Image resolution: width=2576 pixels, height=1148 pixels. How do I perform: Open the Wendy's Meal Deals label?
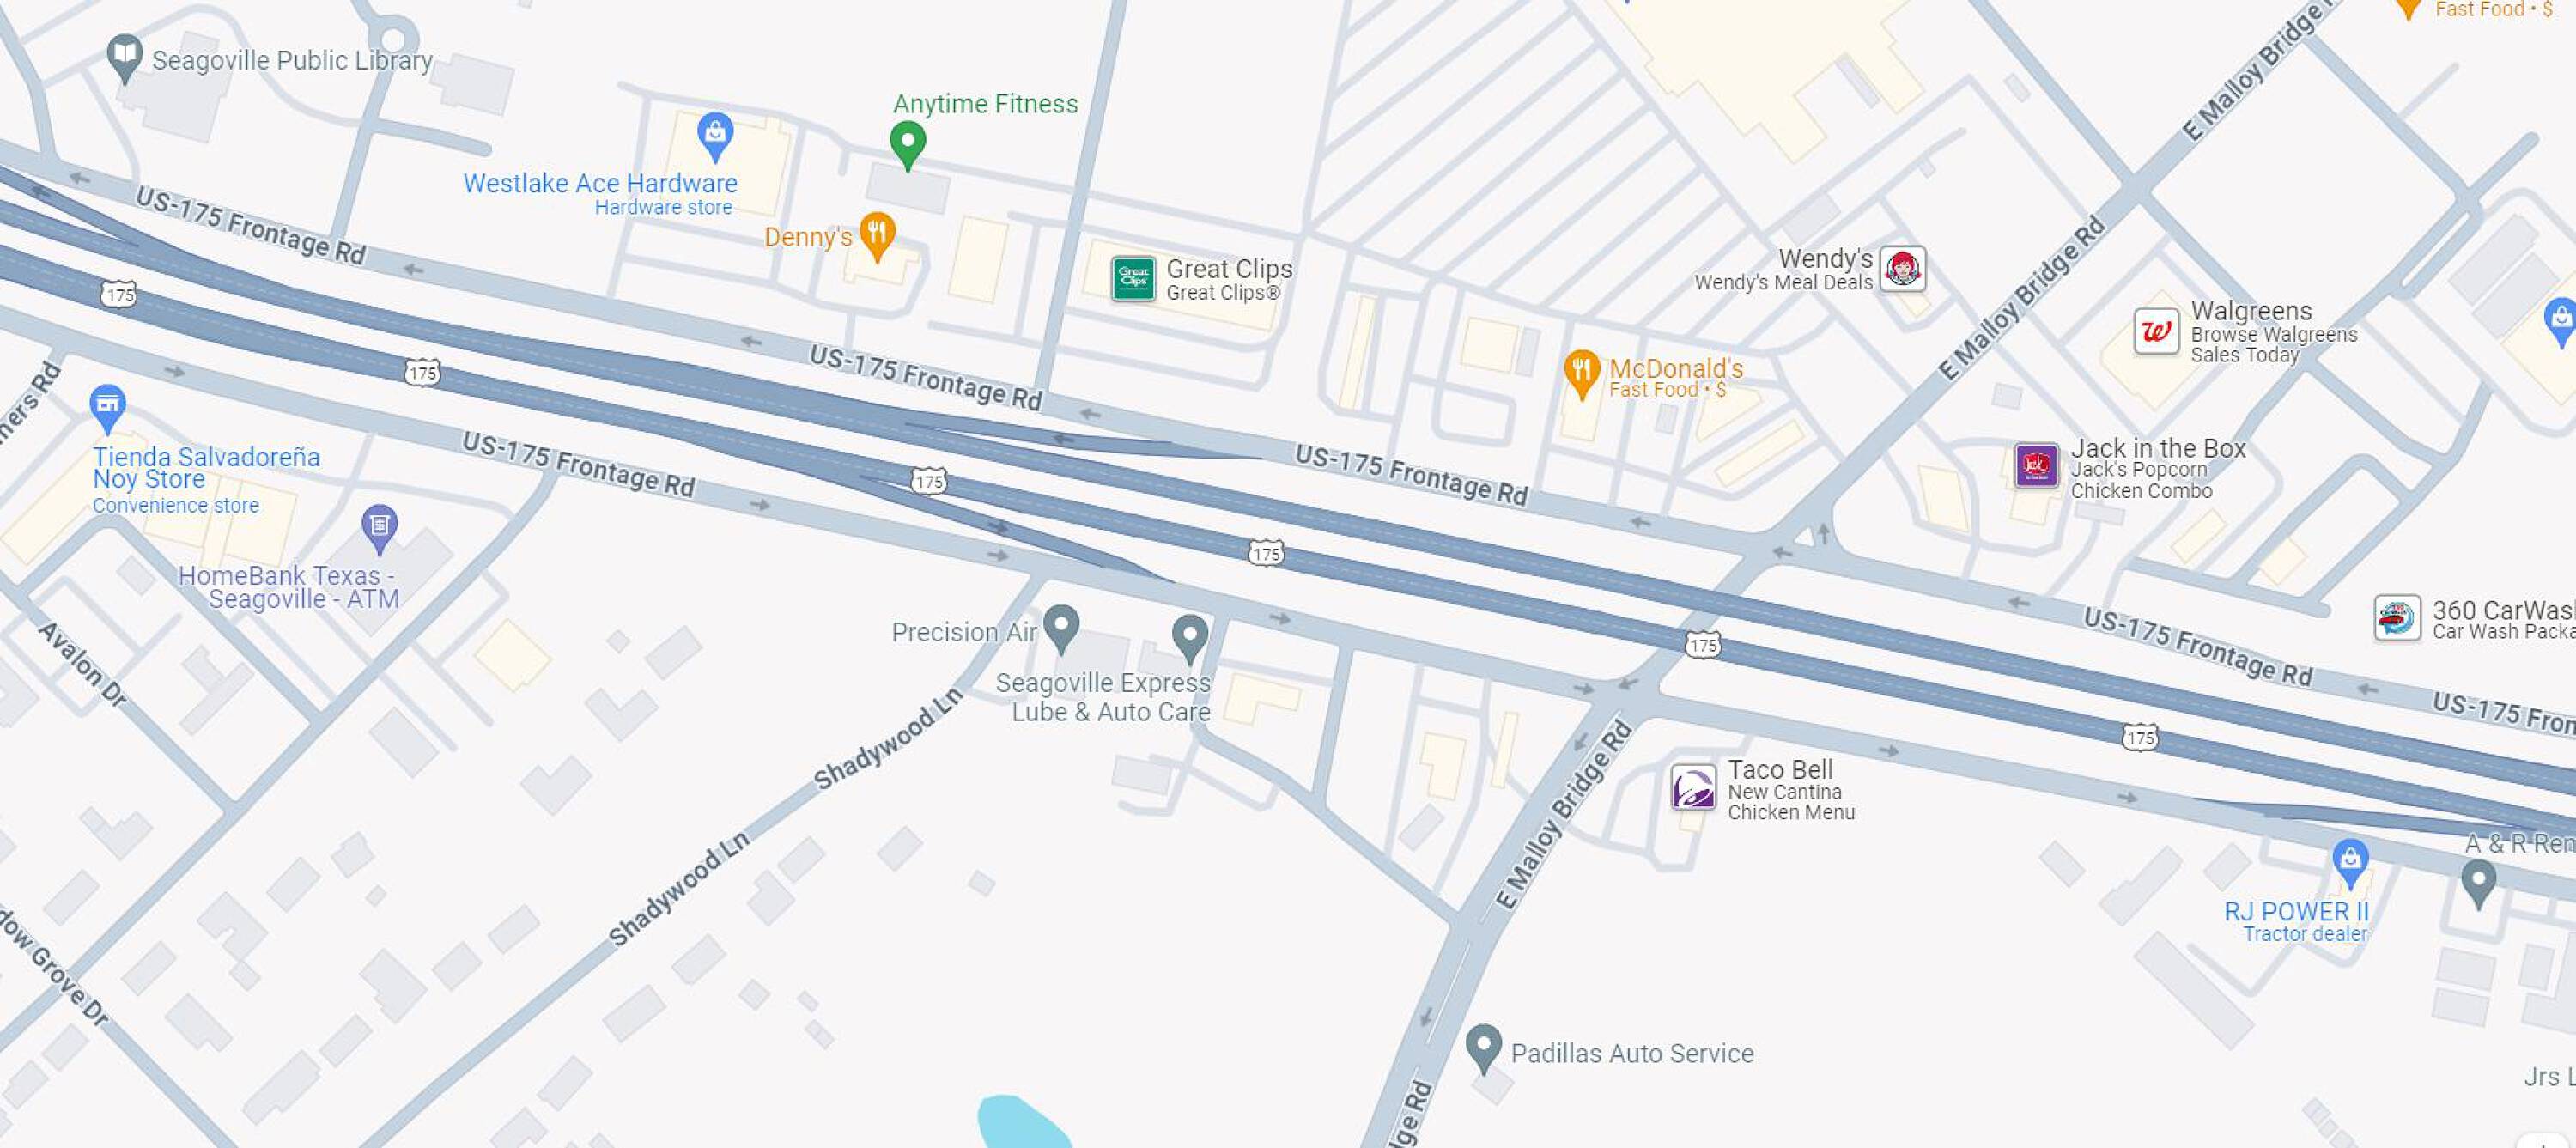[1783, 283]
